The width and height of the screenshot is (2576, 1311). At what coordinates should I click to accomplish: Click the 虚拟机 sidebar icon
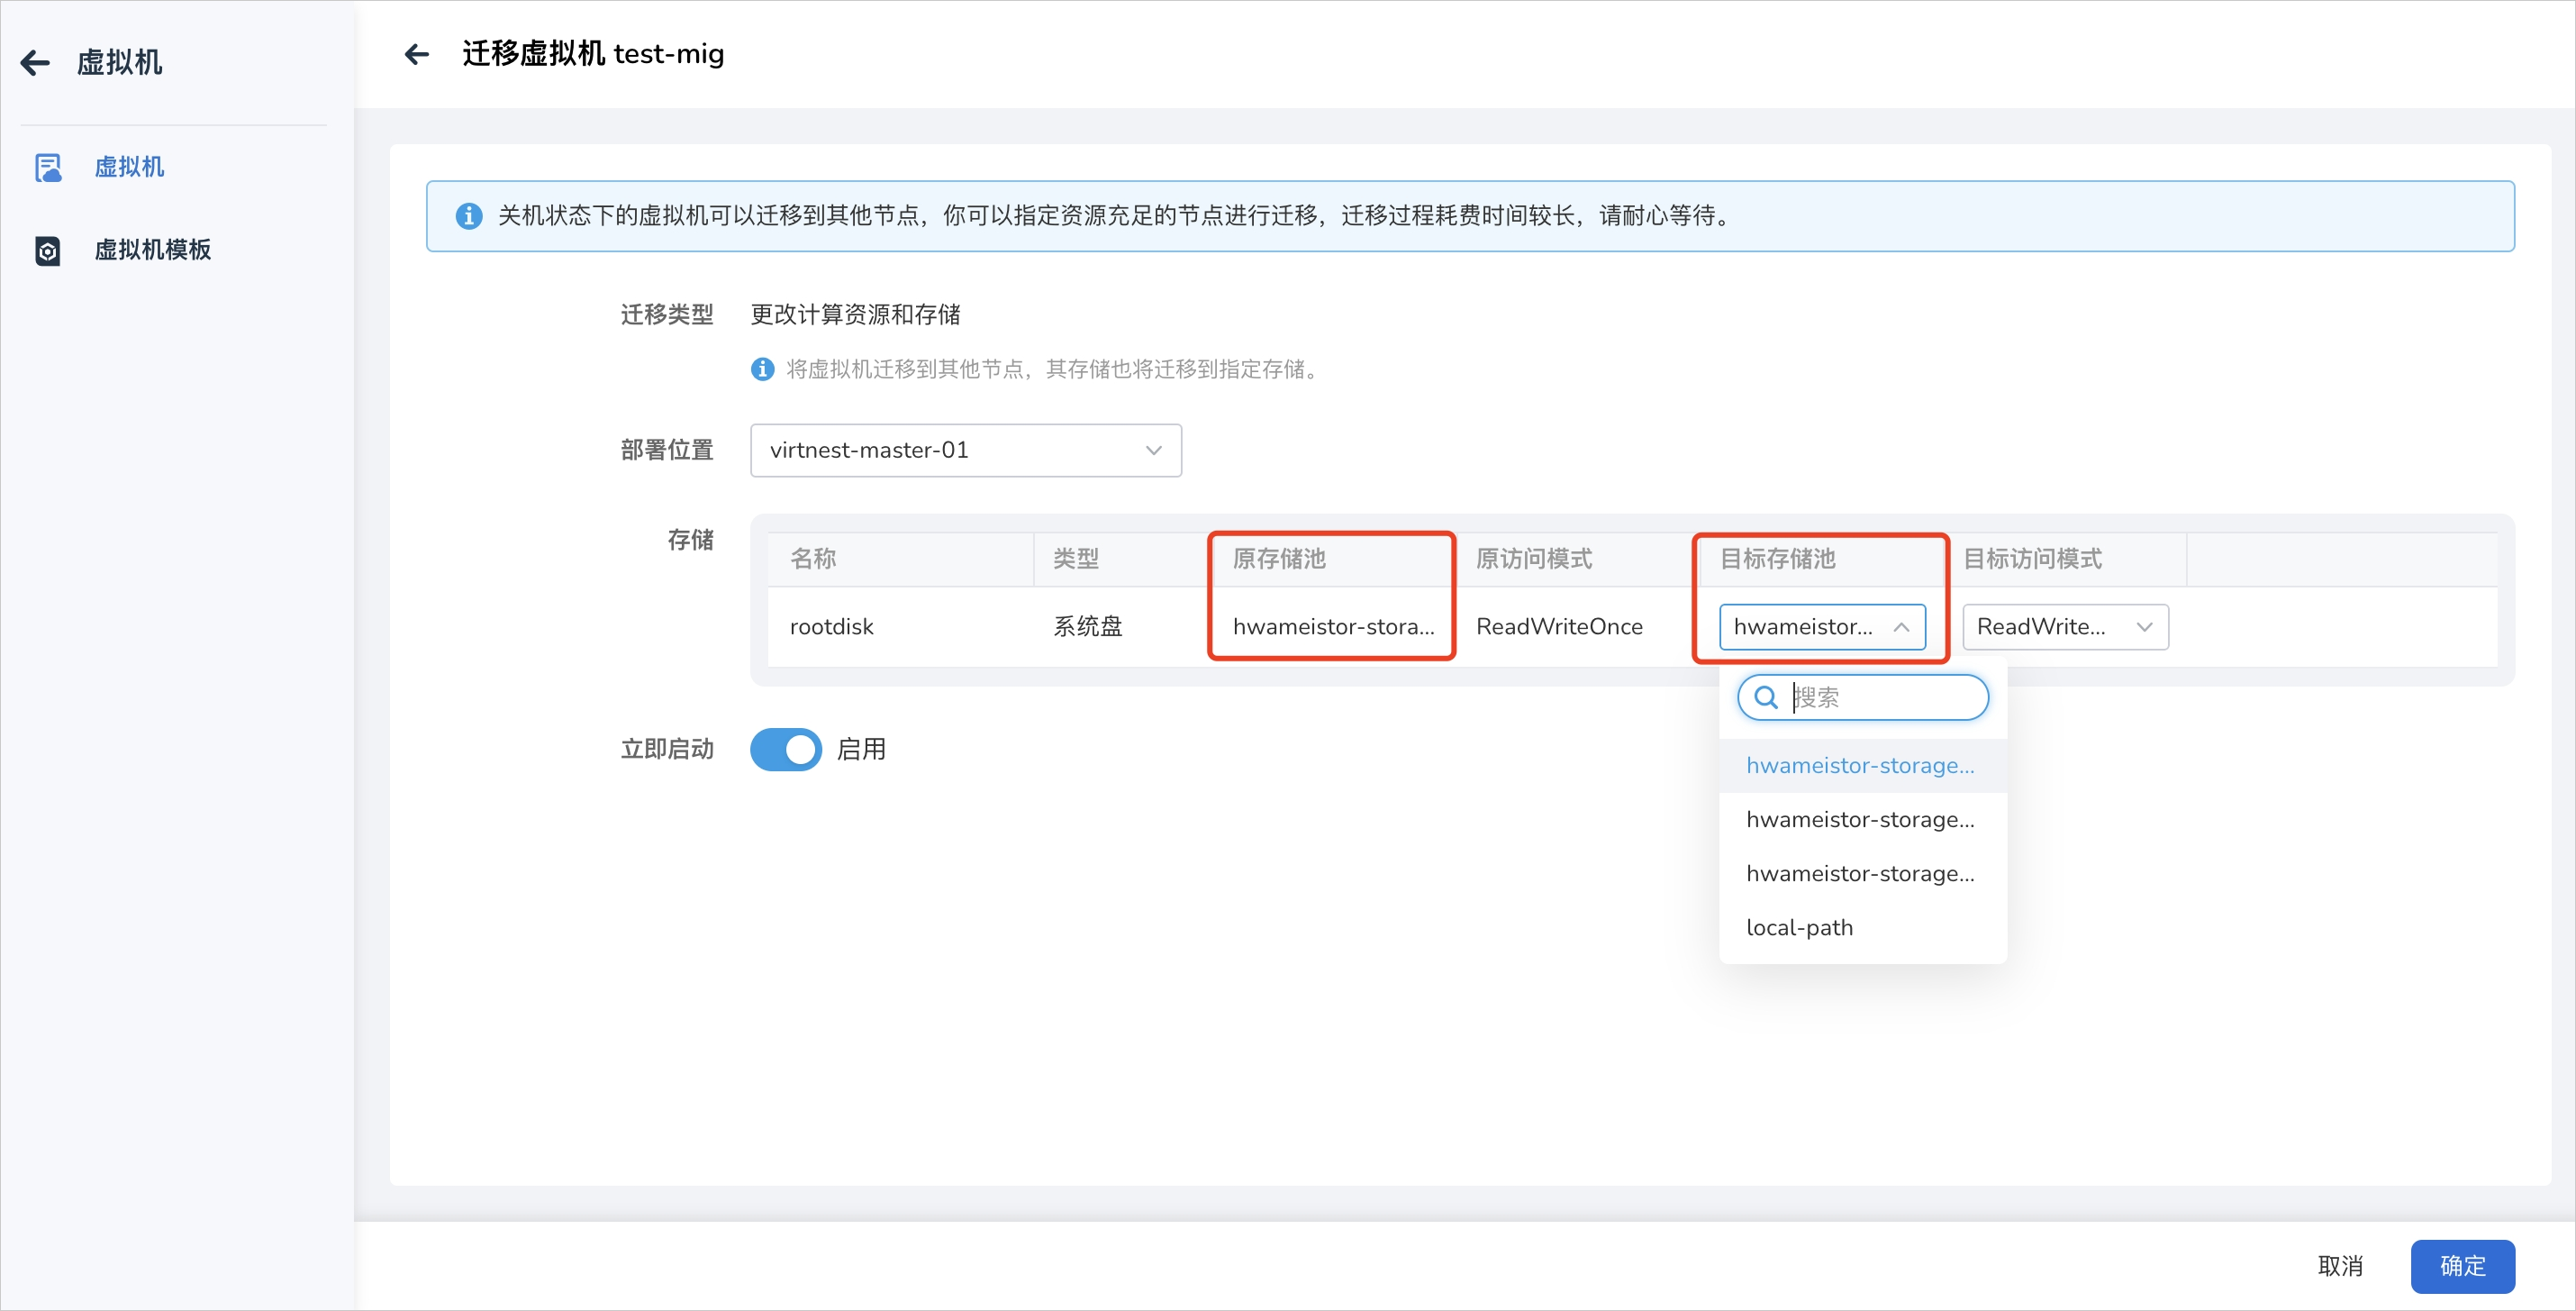click(x=48, y=167)
